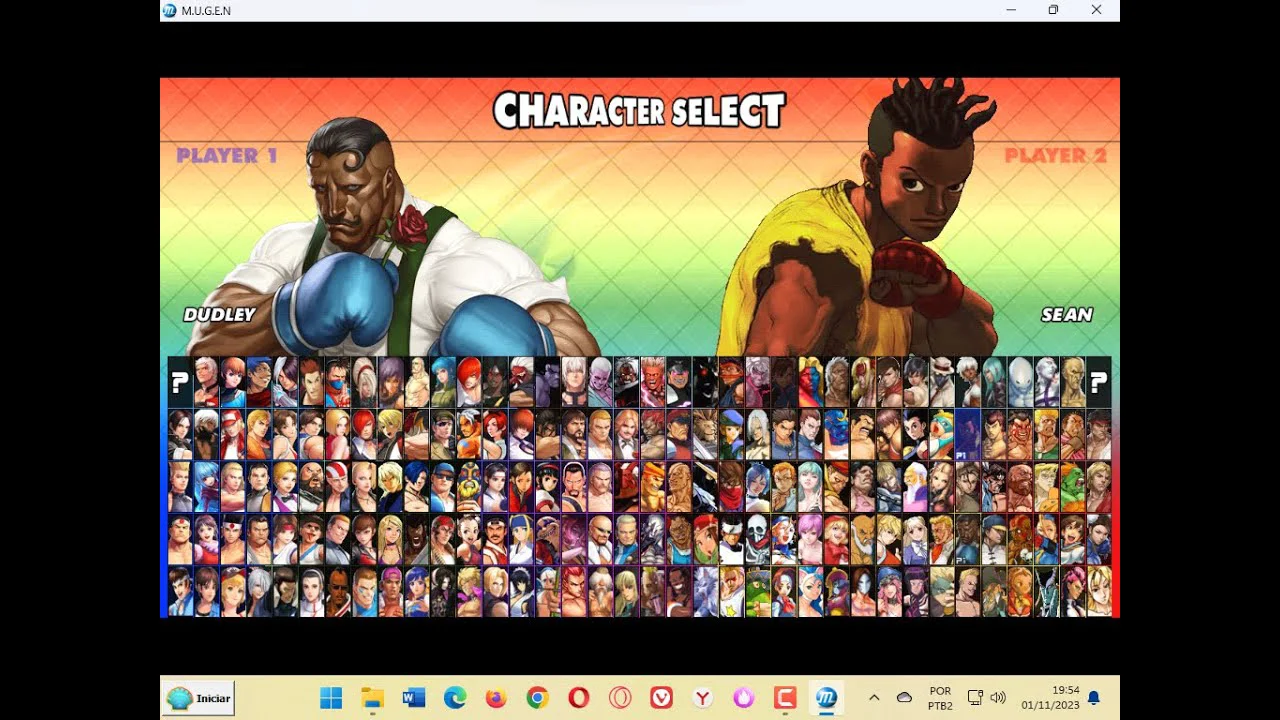
Task: Click the M.U.G.E.N title bar icon
Action: 170,10
